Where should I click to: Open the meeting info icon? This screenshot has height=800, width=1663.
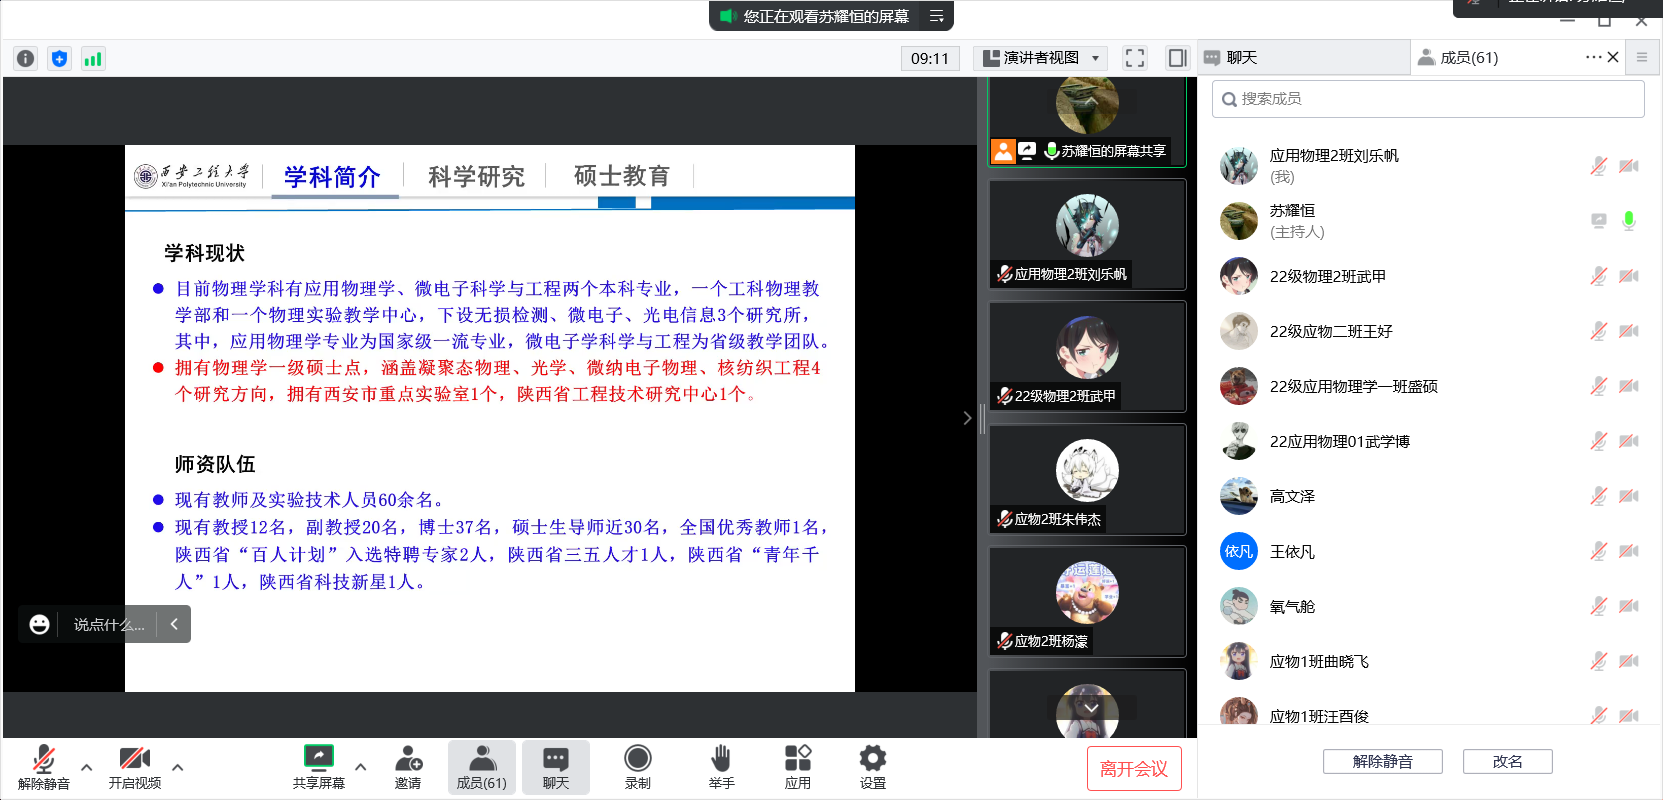coord(26,58)
